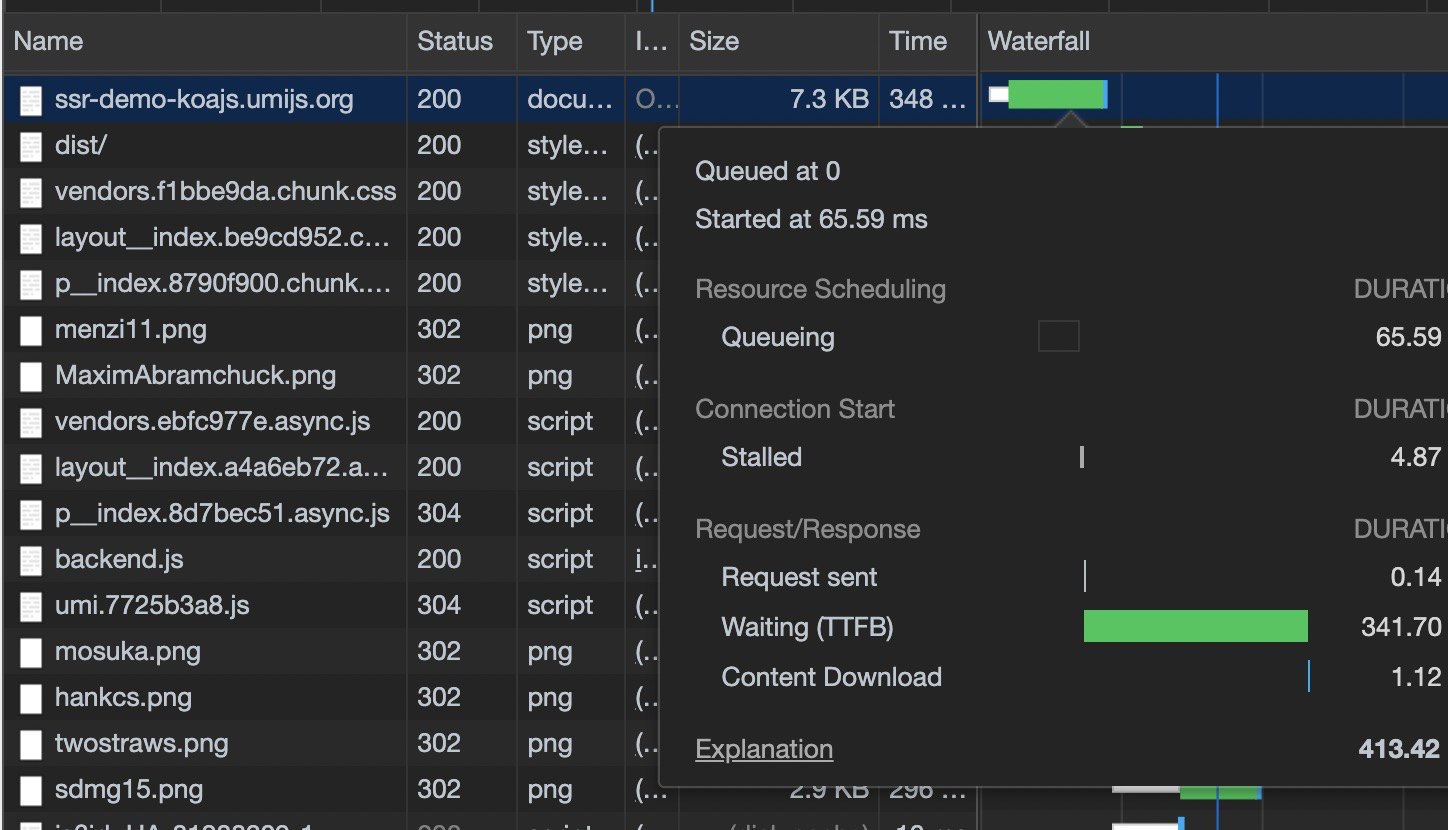Click the Status column header
1448x830 pixels.
tap(455, 42)
